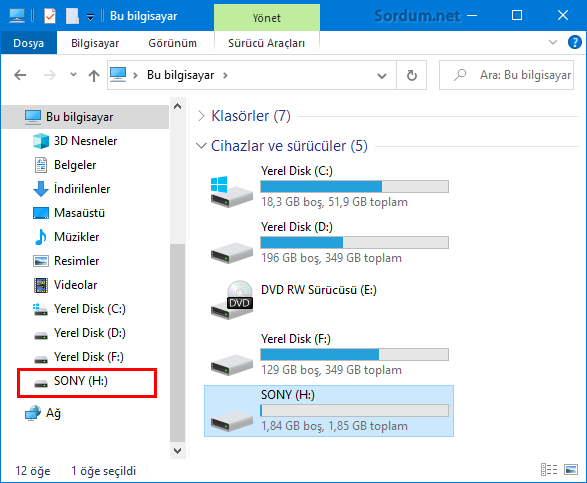
Task: Click the DVD RW Sürücüsü (E:) label
Action: (319, 290)
